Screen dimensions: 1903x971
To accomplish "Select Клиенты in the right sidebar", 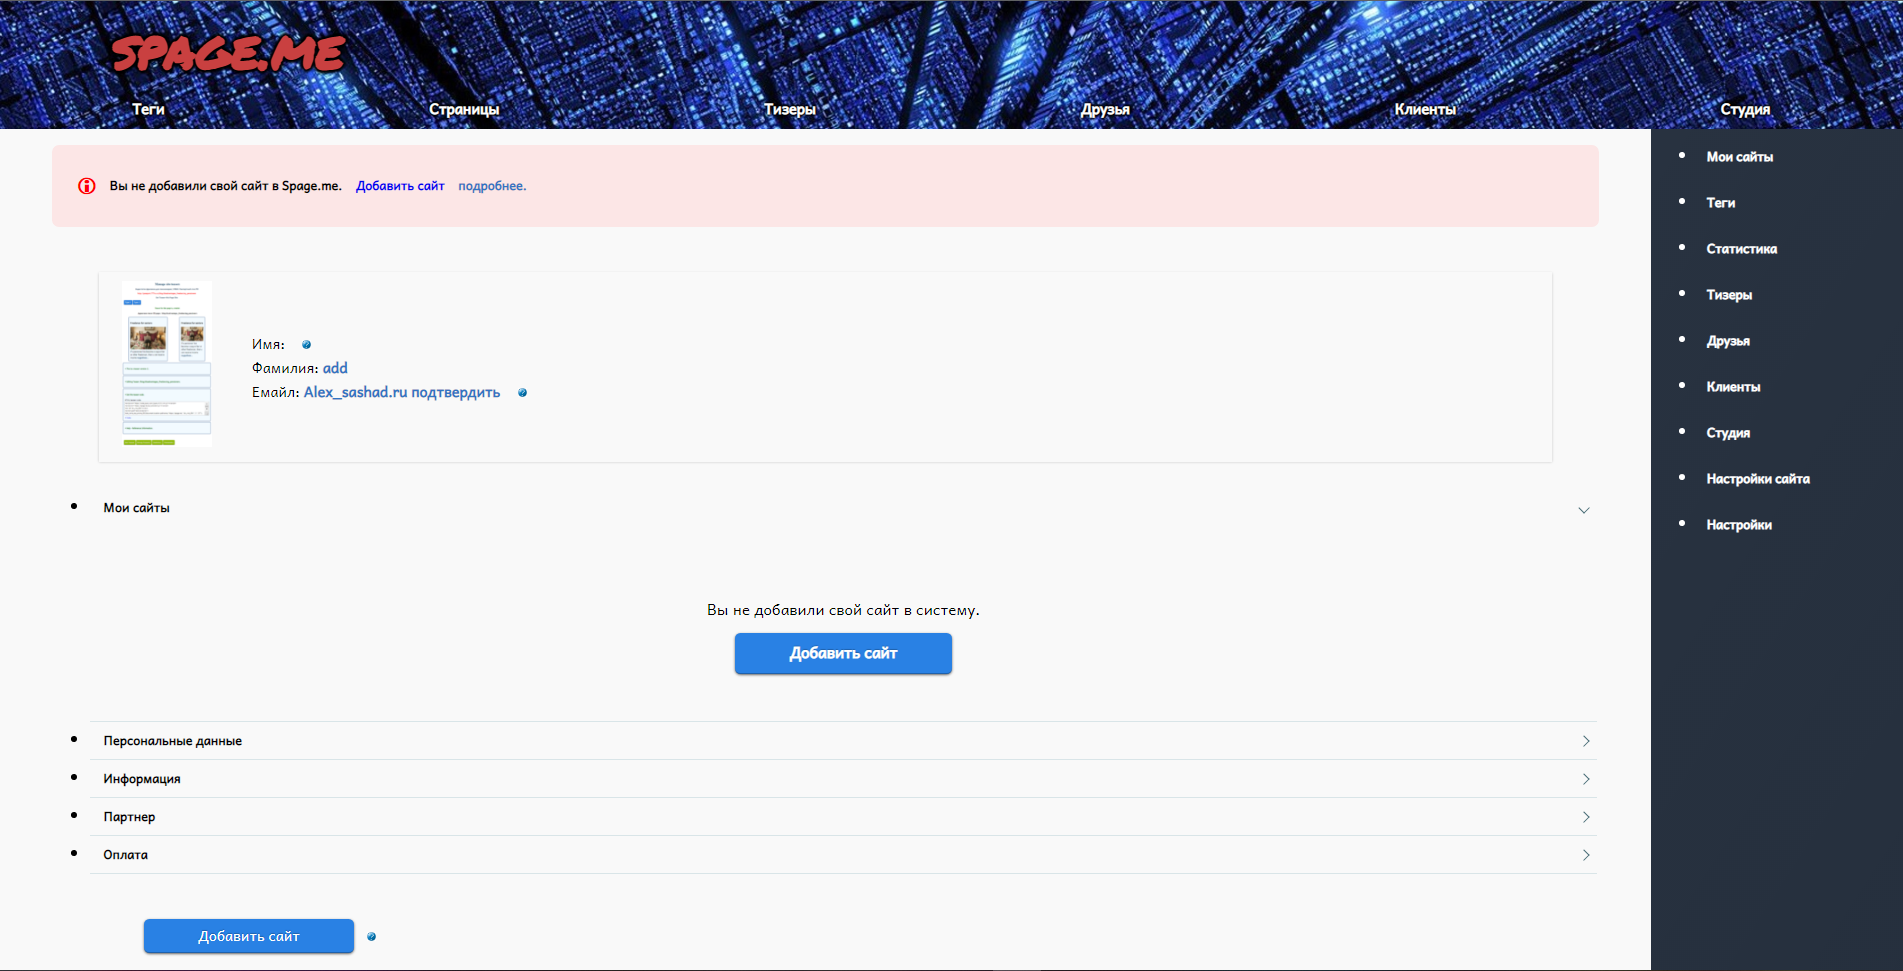I will (x=1733, y=387).
